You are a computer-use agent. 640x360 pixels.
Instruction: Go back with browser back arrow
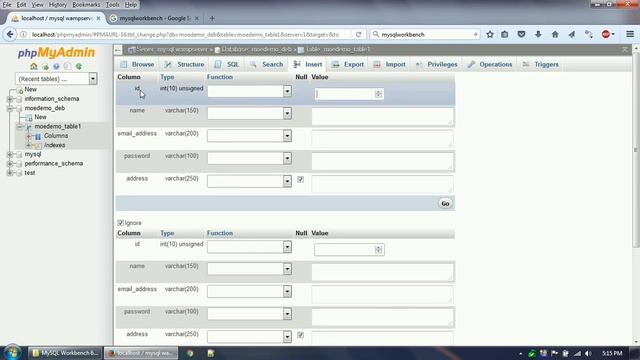[x=10, y=35]
